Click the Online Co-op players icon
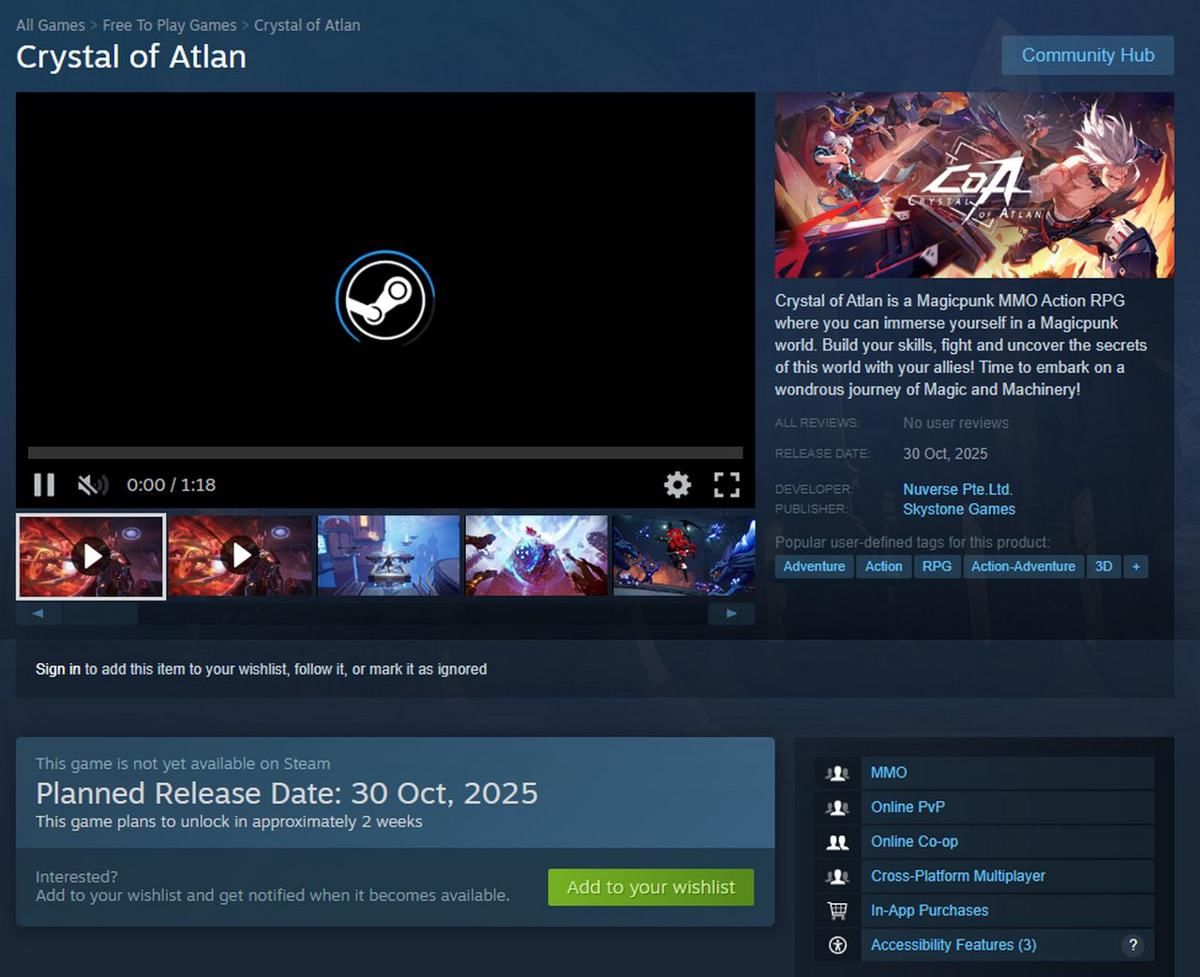This screenshot has width=1200, height=977. [837, 842]
